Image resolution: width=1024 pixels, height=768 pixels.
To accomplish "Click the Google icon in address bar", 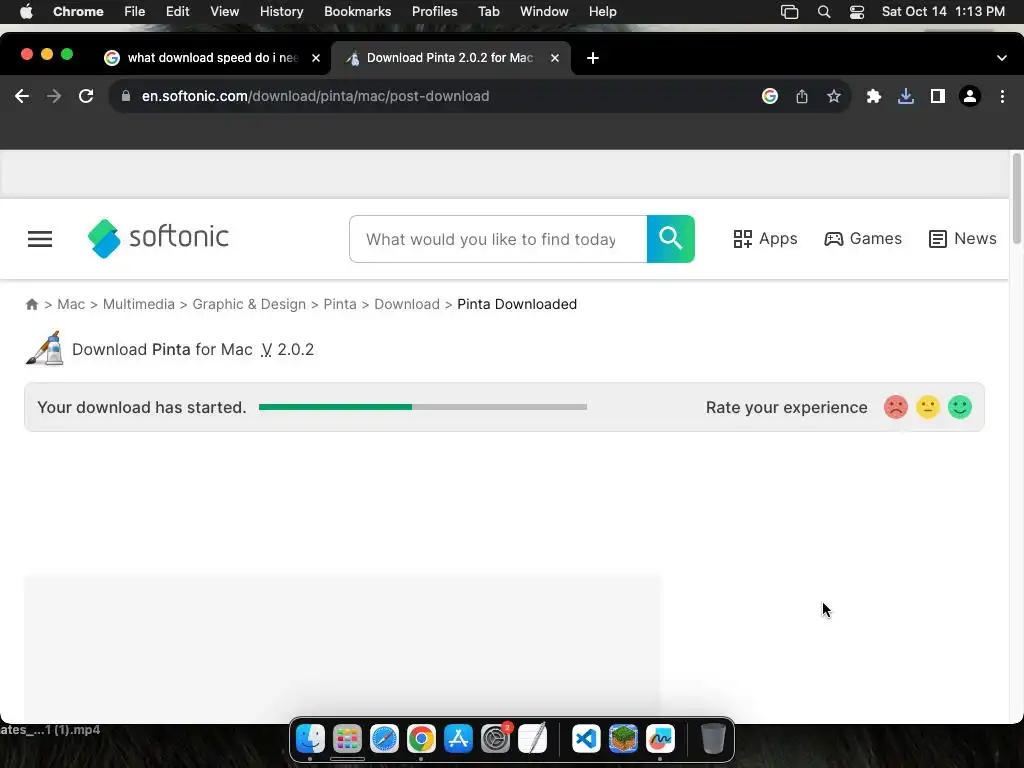I will click(770, 96).
